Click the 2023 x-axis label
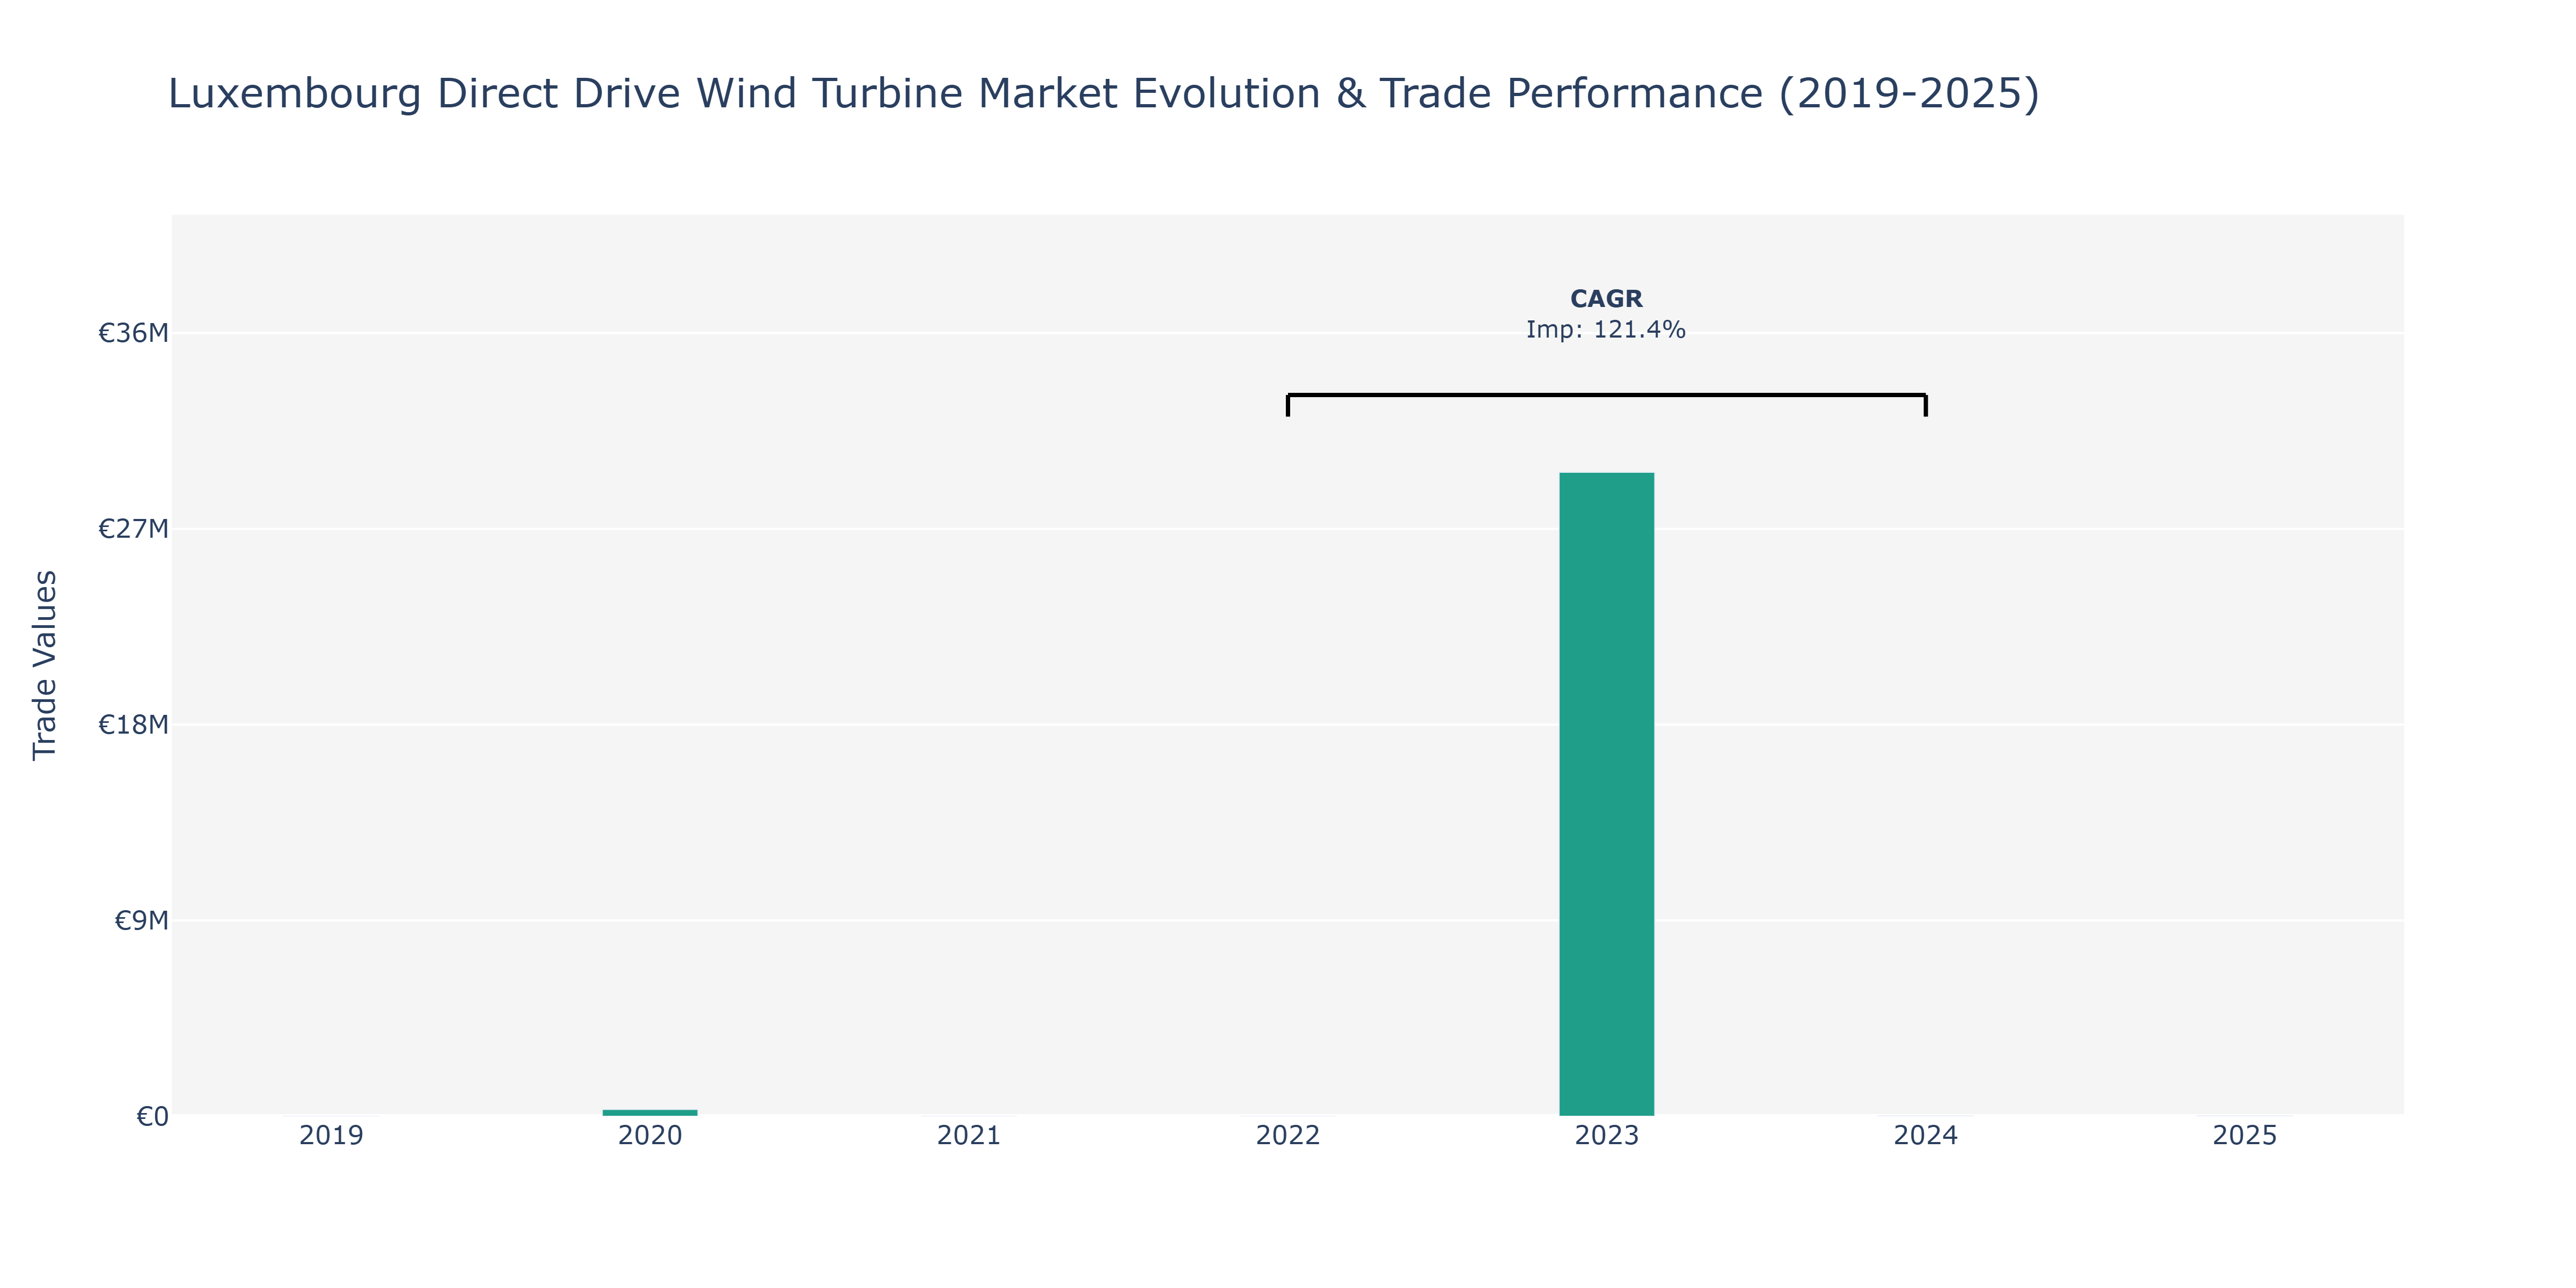This screenshot has height=1288, width=2576. pyautogui.click(x=1607, y=1136)
